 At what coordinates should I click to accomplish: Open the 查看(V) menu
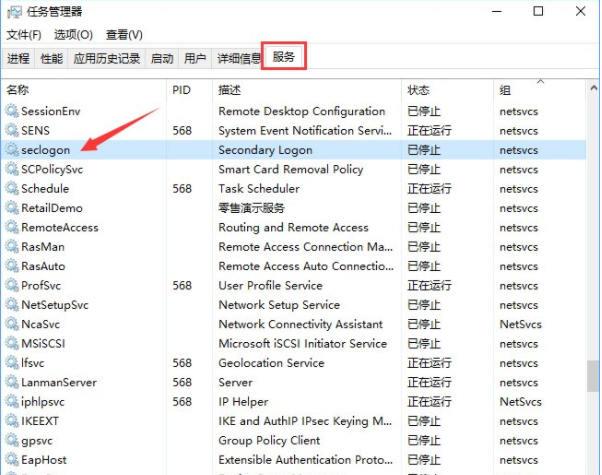point(125,35)
